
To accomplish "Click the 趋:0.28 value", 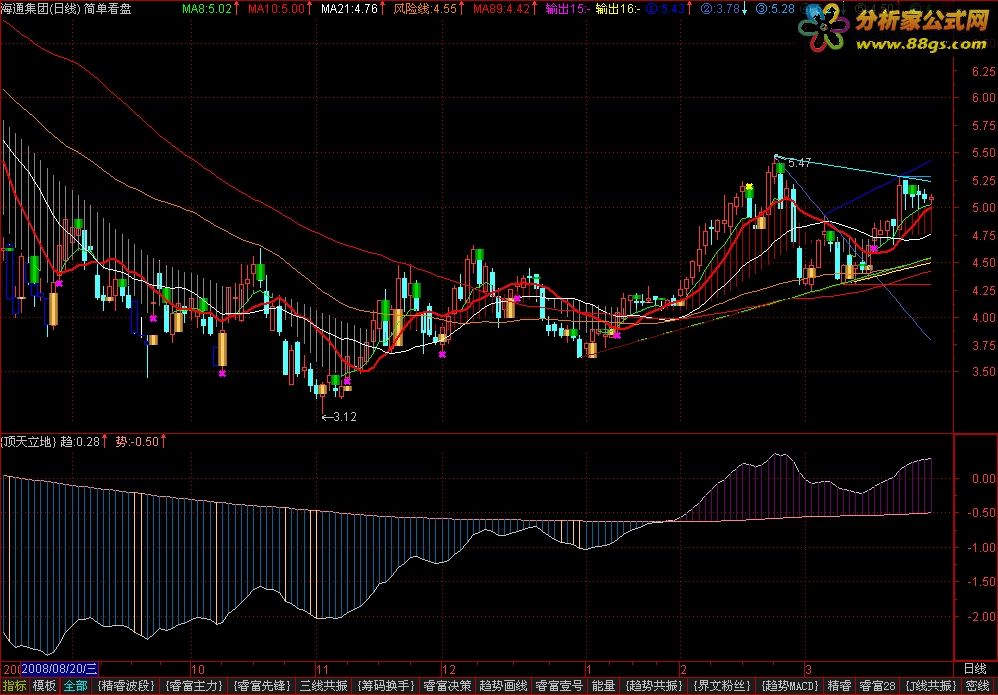I will coord(80,442).
